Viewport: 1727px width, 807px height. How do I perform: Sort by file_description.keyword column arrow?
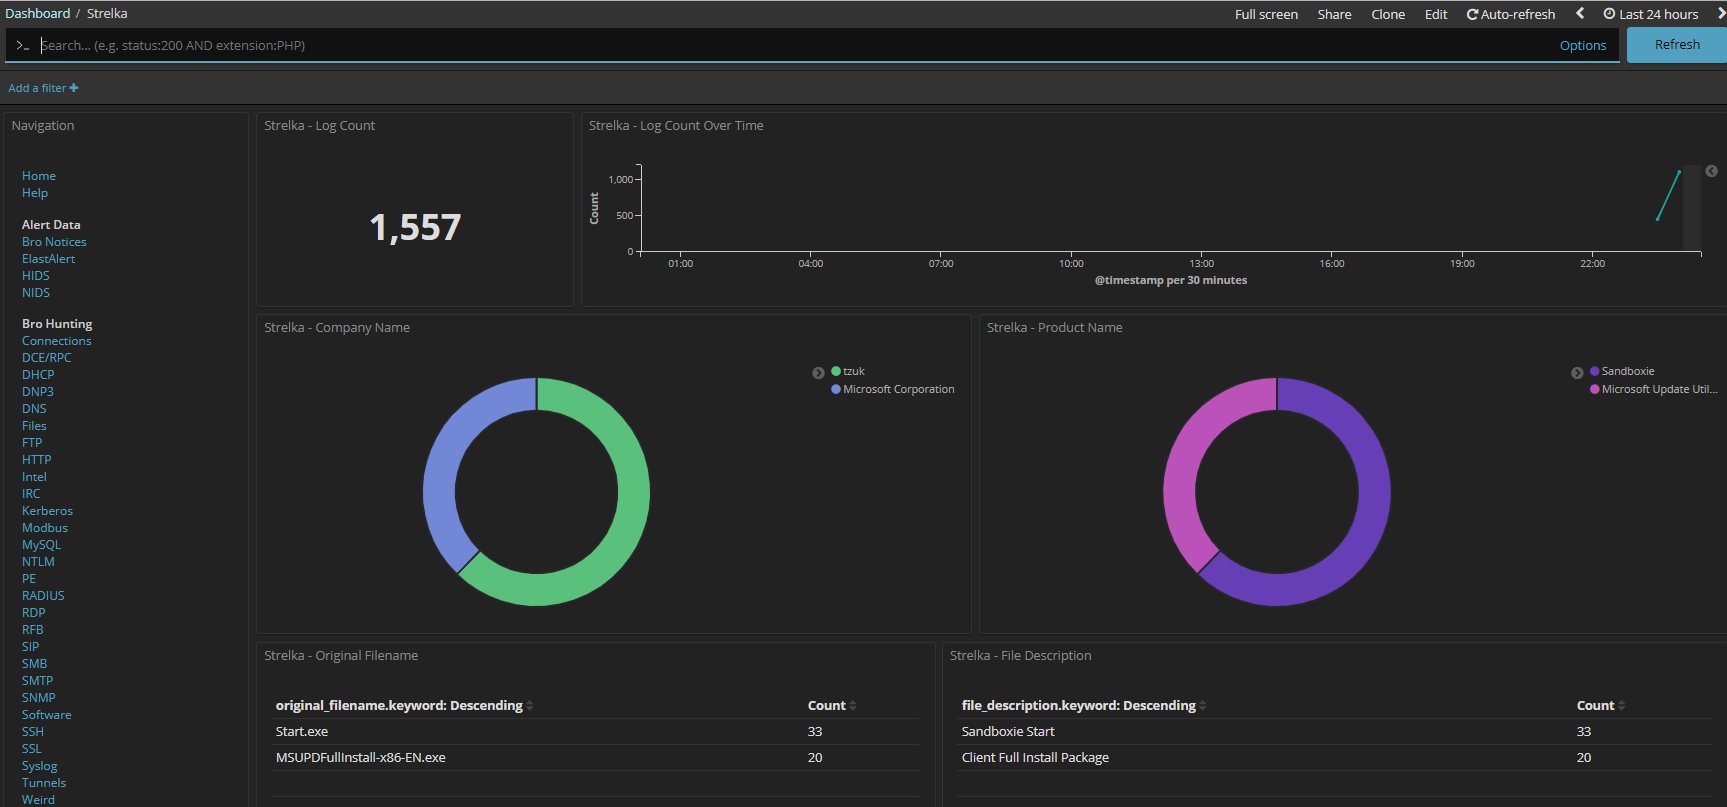[1203, 706]
